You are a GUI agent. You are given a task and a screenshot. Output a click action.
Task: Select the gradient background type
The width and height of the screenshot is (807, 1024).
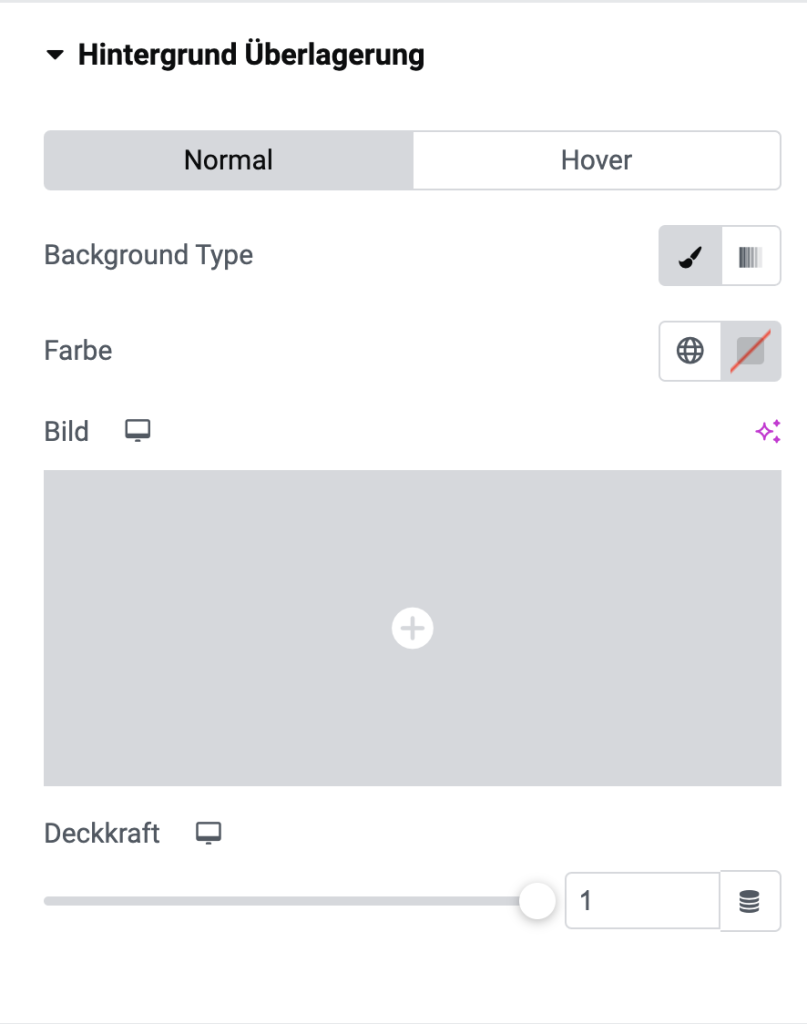click(751, 256)
